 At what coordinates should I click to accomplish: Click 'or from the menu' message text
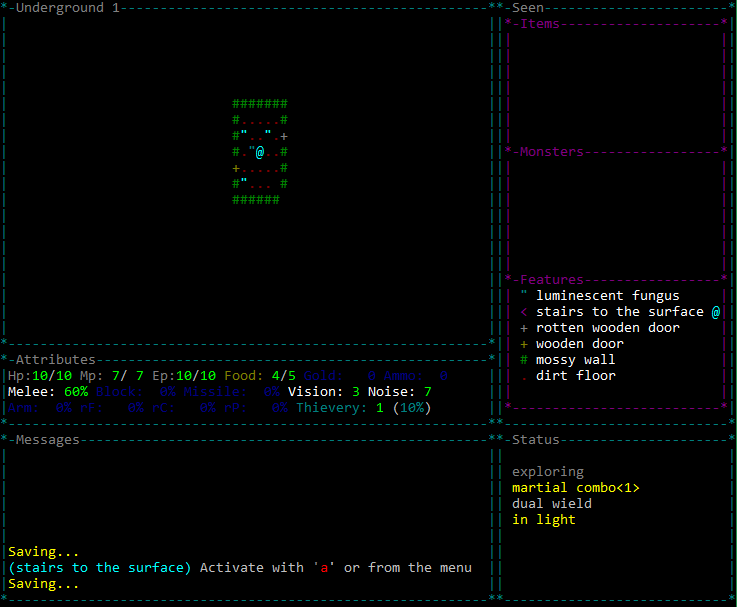pos(408,568)
